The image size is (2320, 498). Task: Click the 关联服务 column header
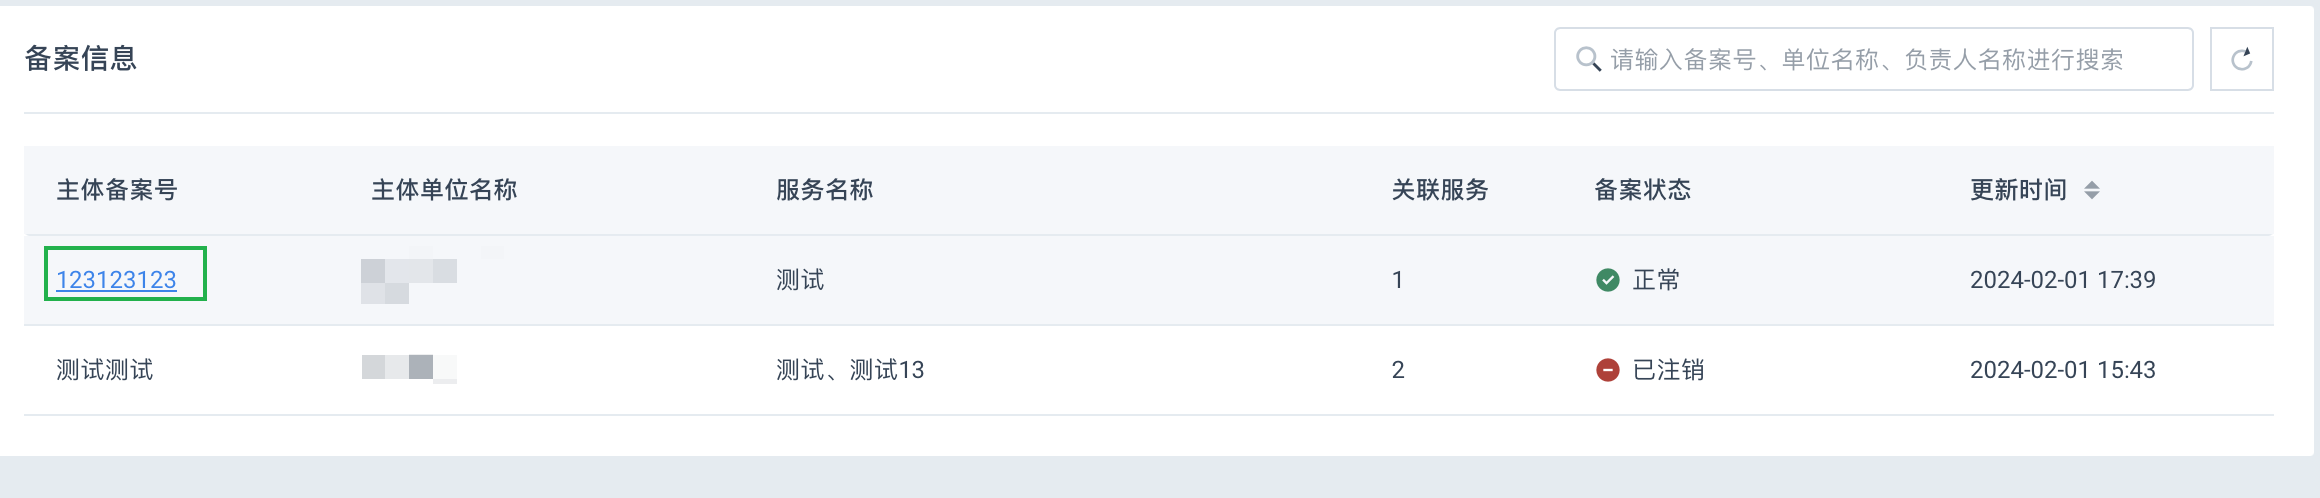tap(1440, 190)
